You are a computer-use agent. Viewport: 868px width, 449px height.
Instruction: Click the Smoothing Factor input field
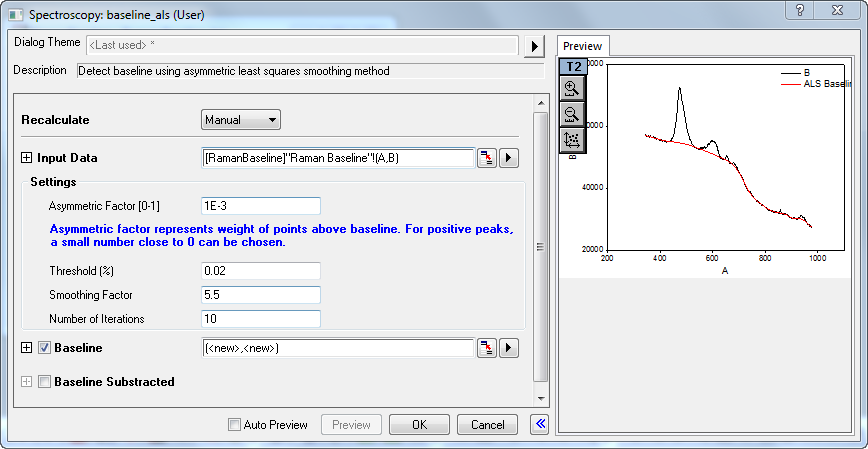(x=260, y=295)
